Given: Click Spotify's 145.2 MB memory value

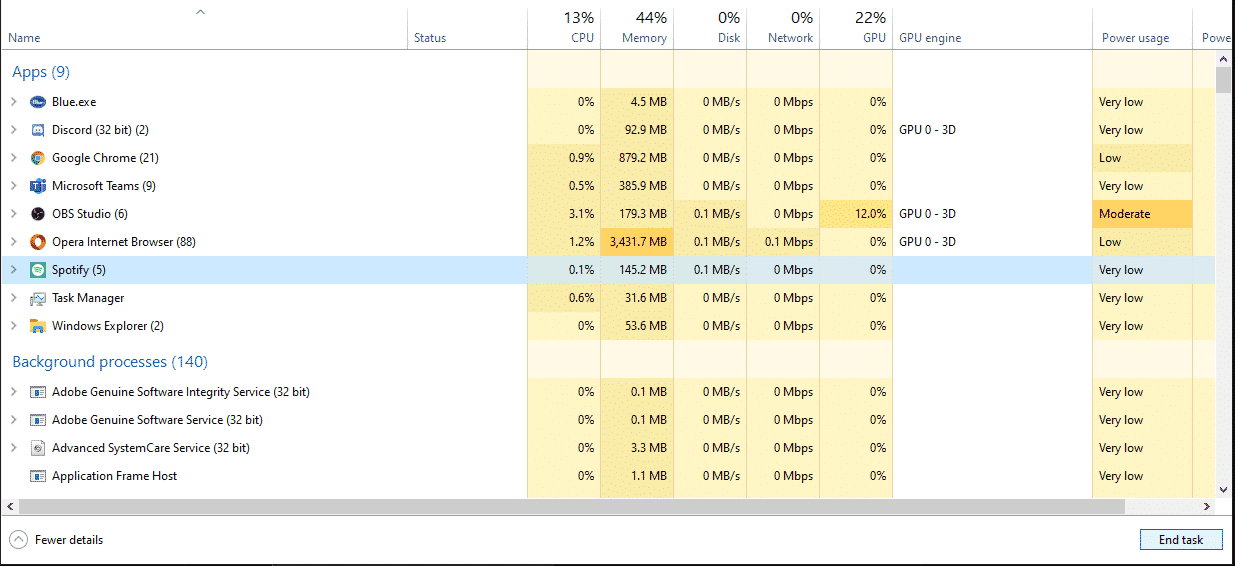Looking at the screenshot, I should [x=643, y=270].
